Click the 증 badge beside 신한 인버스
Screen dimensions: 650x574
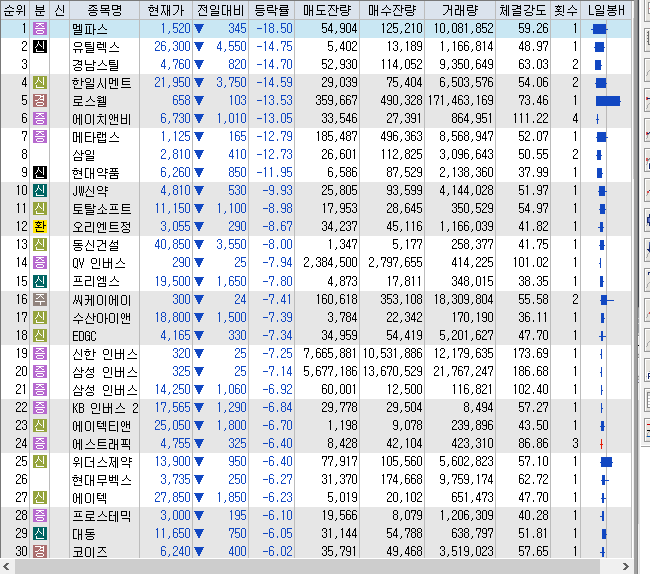pos(40,354)
